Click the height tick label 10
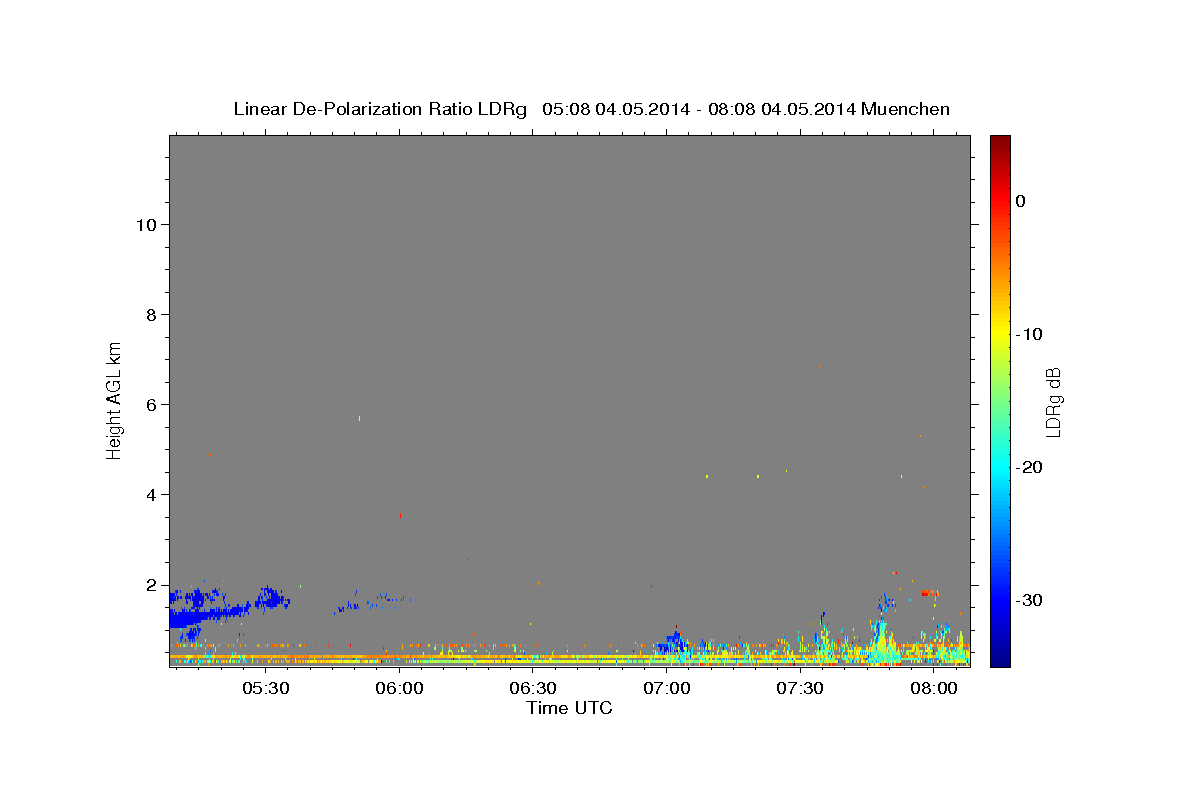 pos(147,225)
